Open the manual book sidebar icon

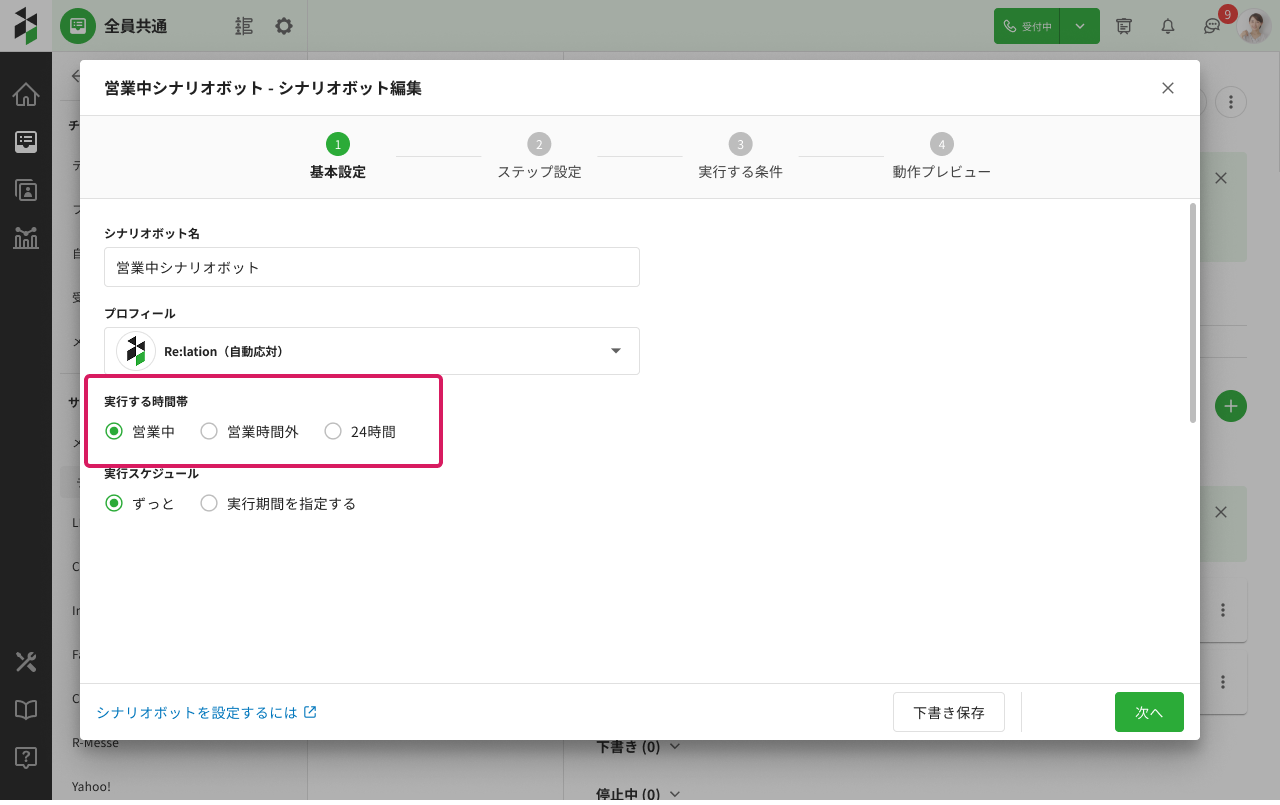click(26, 710)
